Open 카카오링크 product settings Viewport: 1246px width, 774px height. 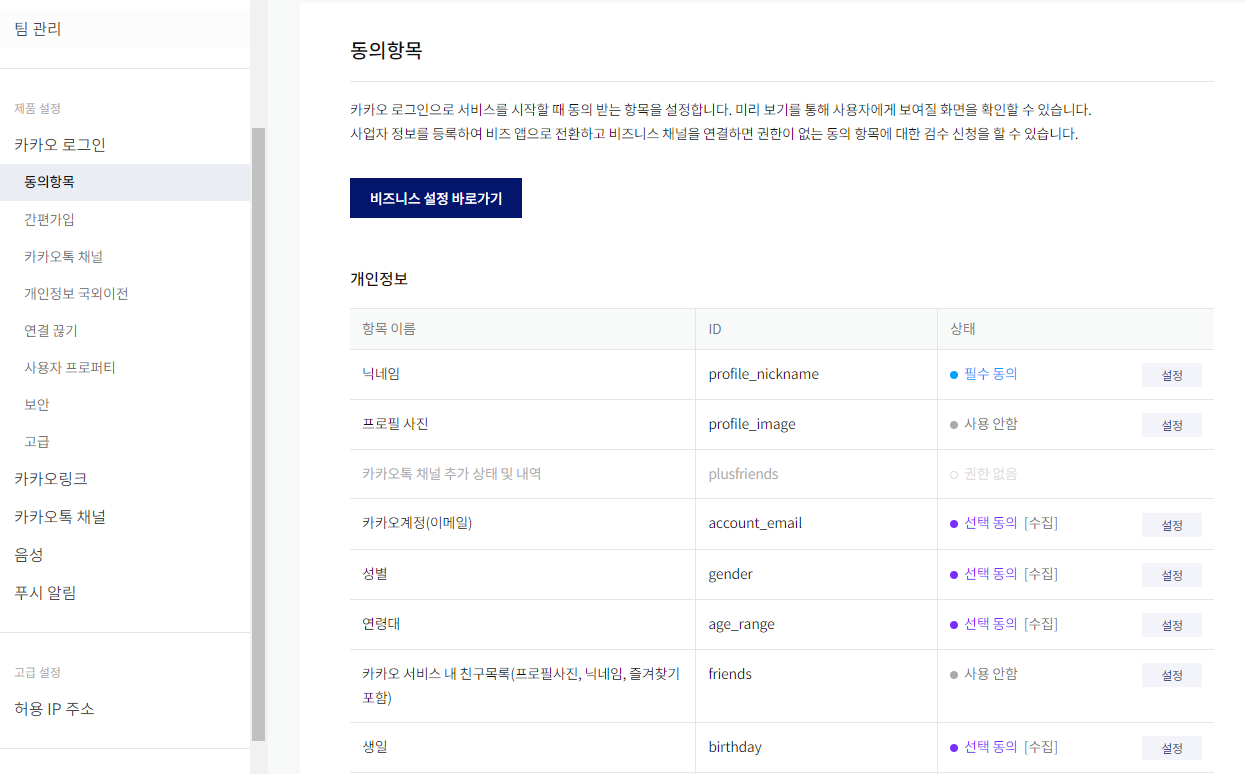[x=51, y=478]
